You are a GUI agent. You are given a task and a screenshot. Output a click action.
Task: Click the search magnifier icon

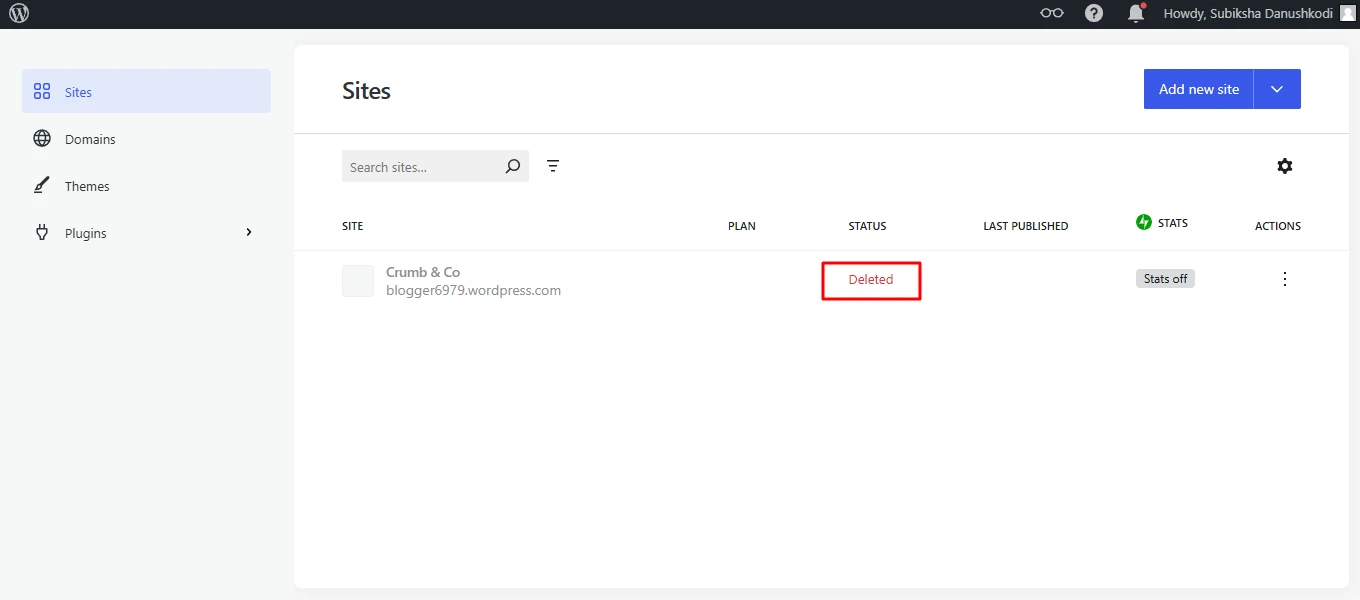coord(513,167)
